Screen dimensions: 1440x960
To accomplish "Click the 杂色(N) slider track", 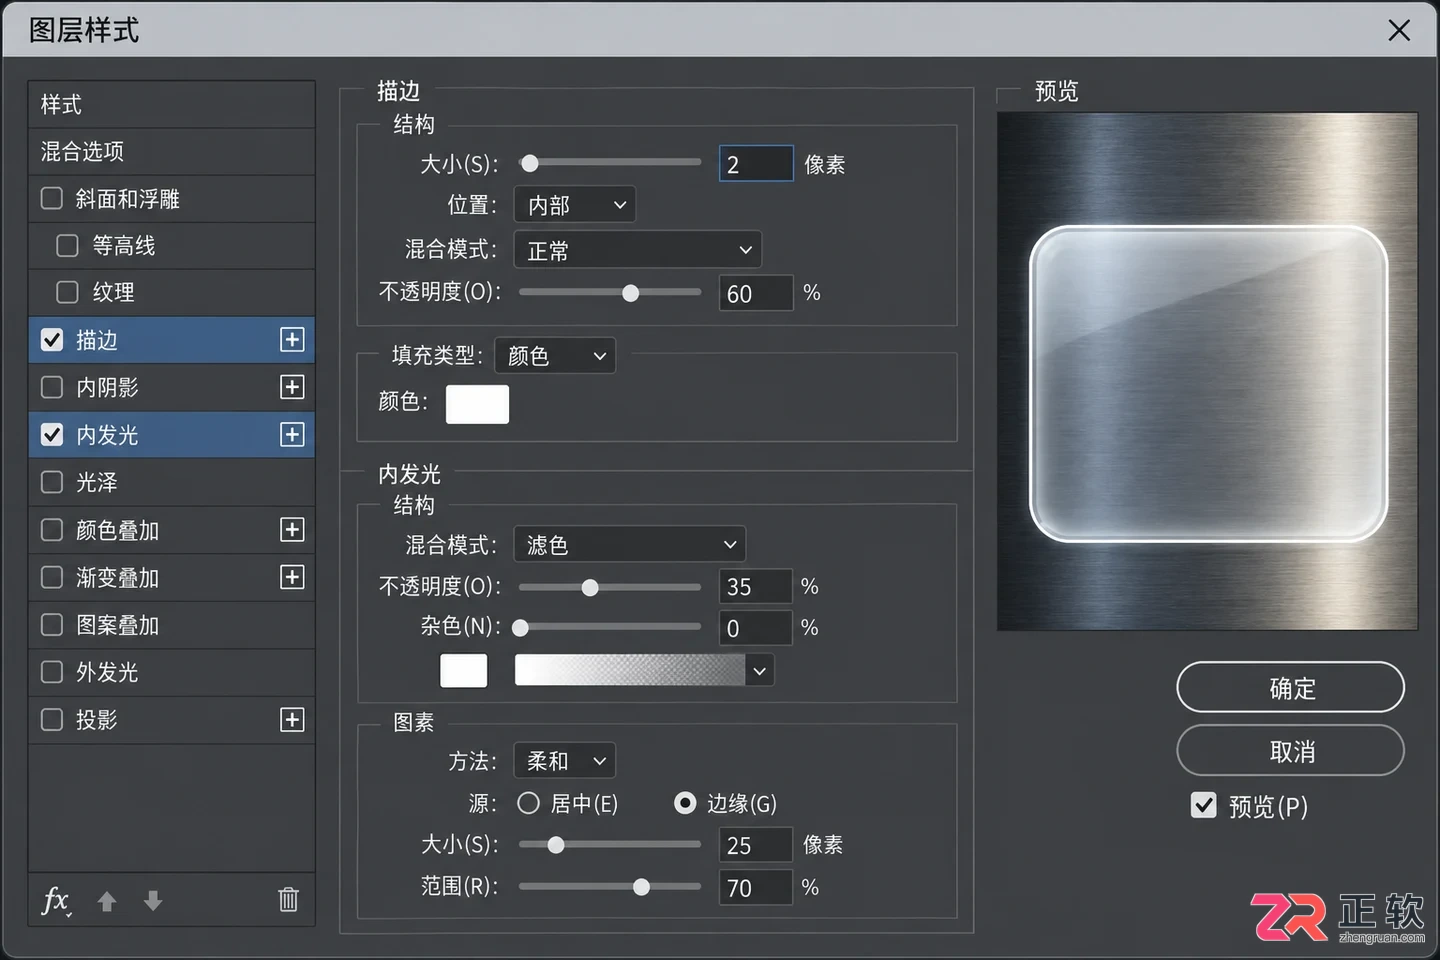I will click(x=610, y=628).
